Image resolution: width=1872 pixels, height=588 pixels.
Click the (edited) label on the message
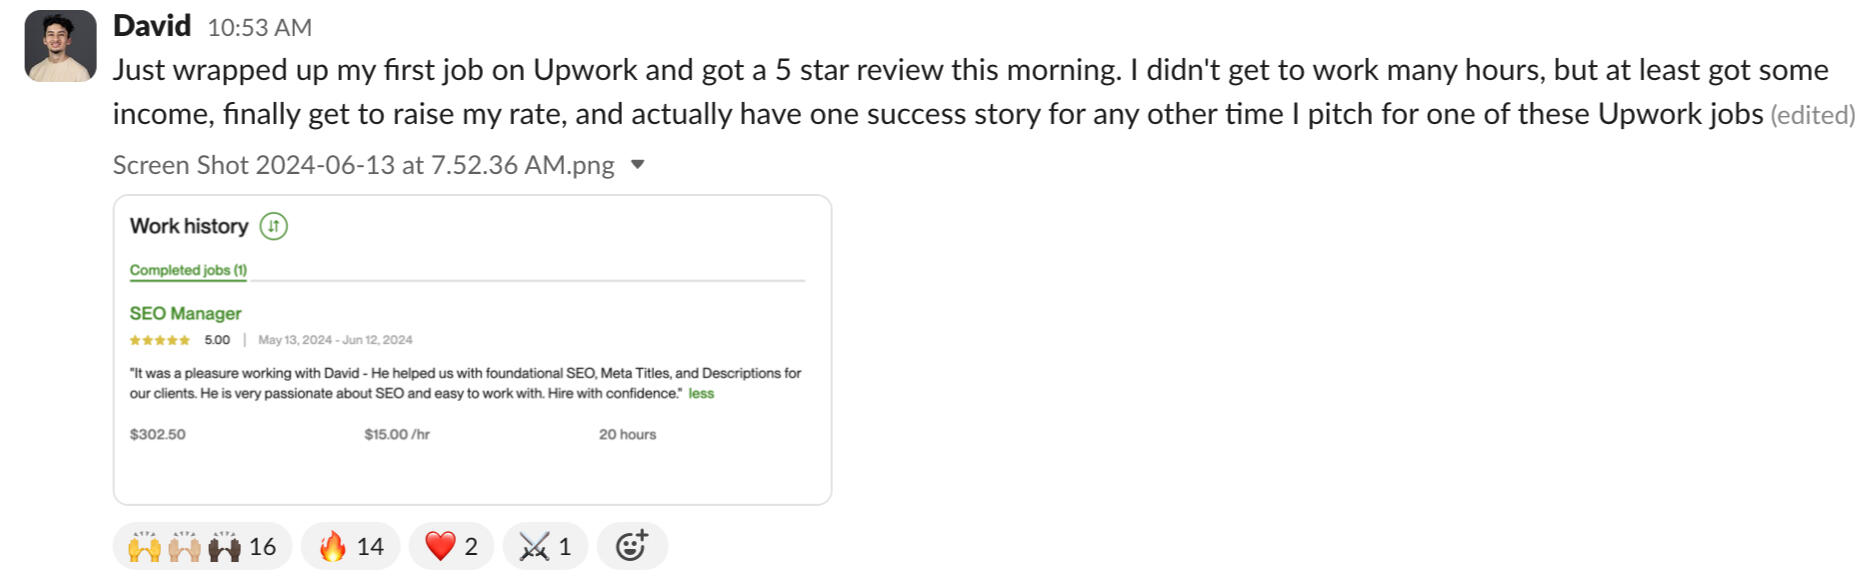[1812, 116]
